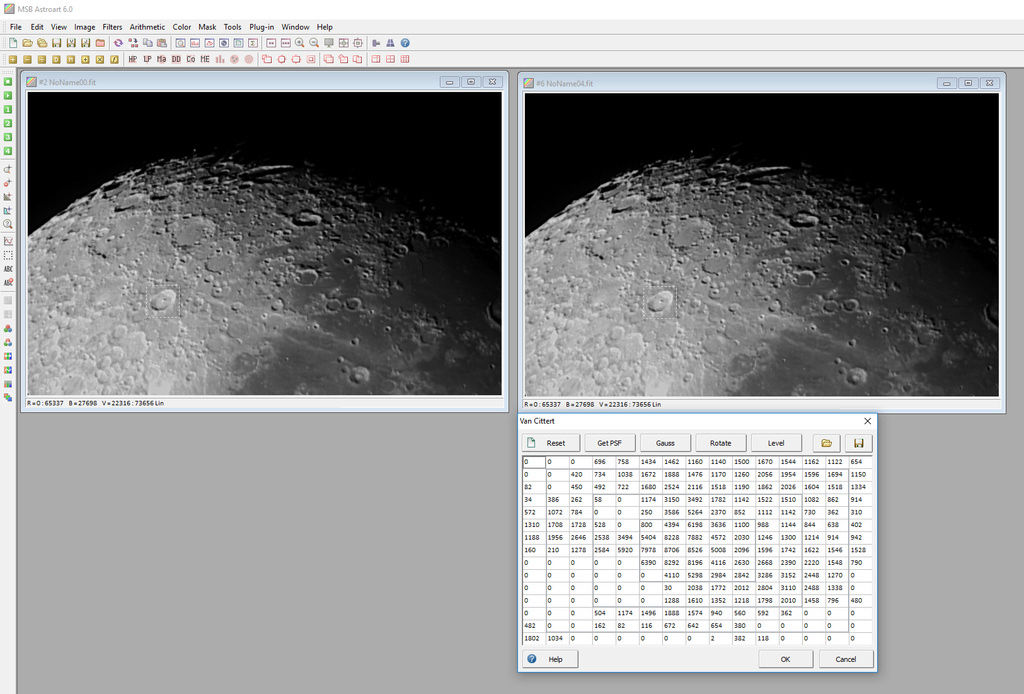Image resolution: width=1024 pixels, height=694 pixels.
Task: Open the Color menu
Action: click(182, 27)
